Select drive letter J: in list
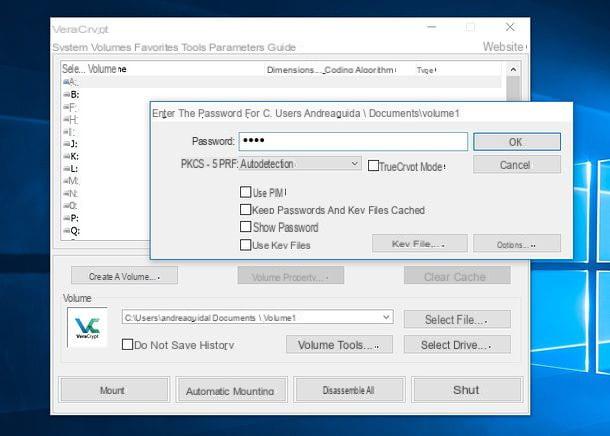Screen dimensions: 610x436 click(70, 144)
